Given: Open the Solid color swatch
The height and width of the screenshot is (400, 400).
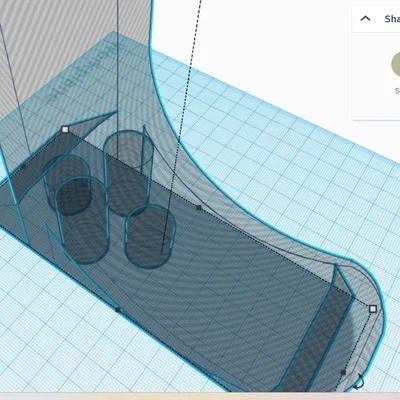Looking at the screenshot, I should tap(396, 64).
